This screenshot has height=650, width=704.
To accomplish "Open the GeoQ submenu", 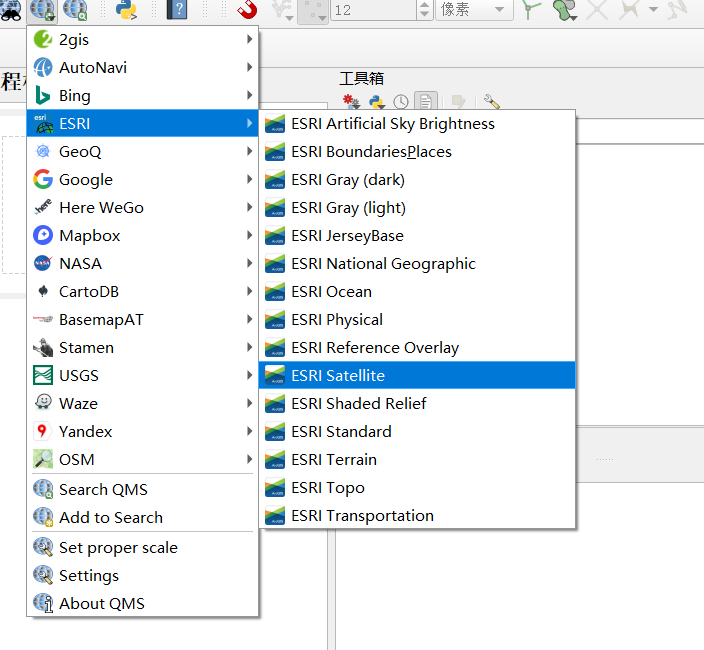I will (142, 151).
